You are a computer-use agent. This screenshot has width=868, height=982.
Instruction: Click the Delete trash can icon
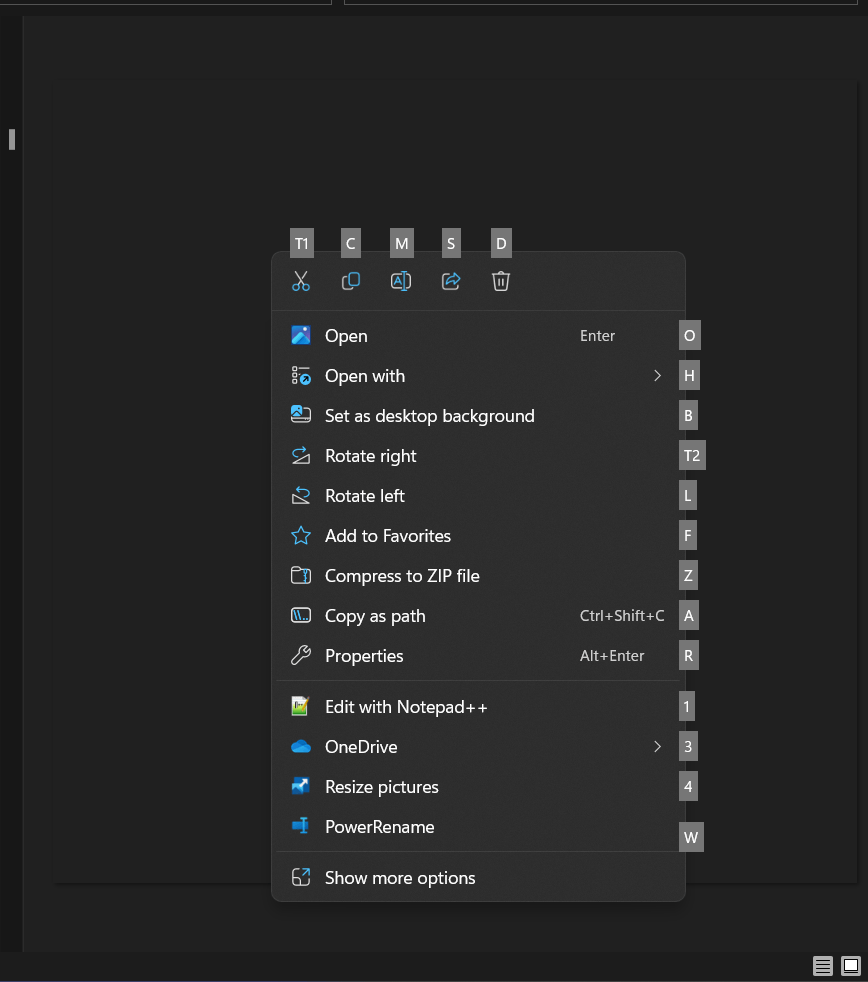point(501,281)
